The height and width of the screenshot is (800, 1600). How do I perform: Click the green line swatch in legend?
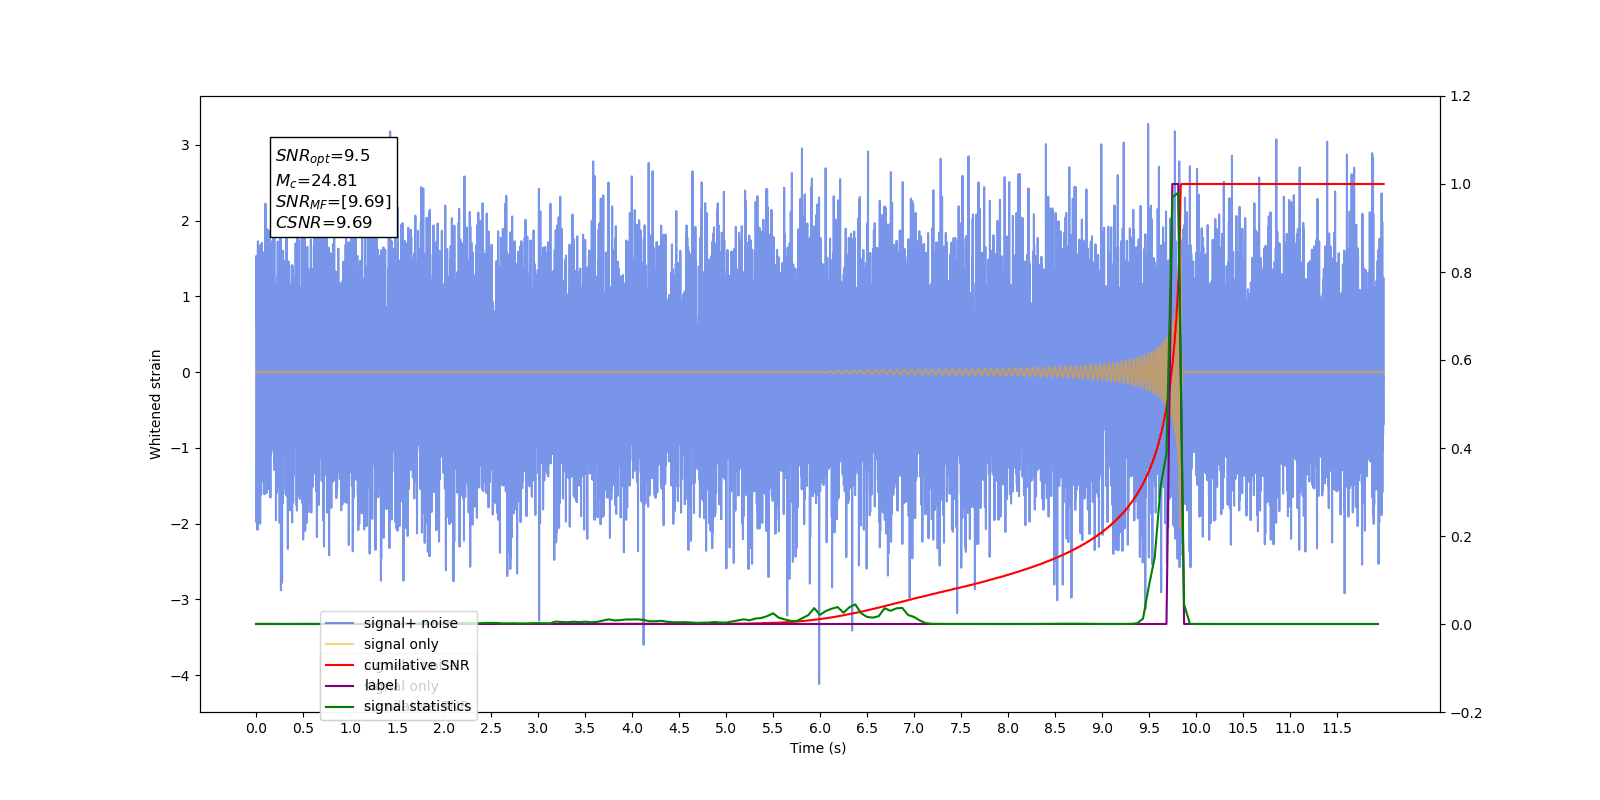coord(340,706)
